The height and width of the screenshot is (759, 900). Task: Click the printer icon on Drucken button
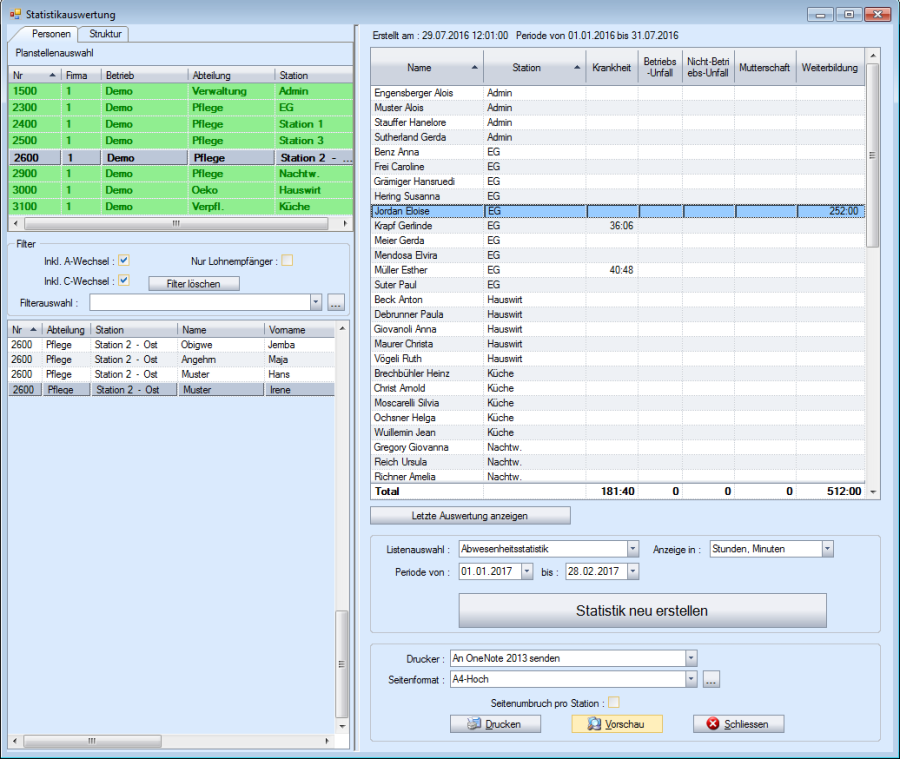475,724
